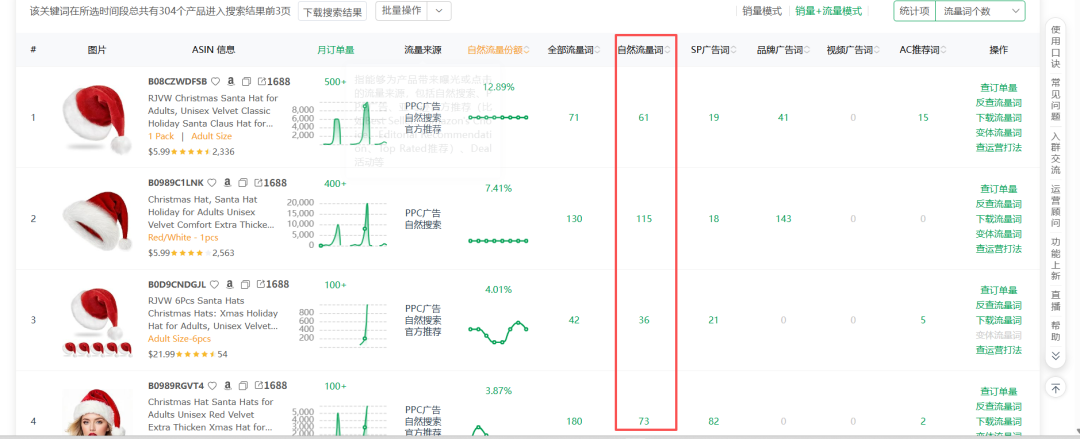Favorite ASIN B08CZWDFSB with heart icon
The height and width of the screenshot is (439, 1080).
click(216, 81)
